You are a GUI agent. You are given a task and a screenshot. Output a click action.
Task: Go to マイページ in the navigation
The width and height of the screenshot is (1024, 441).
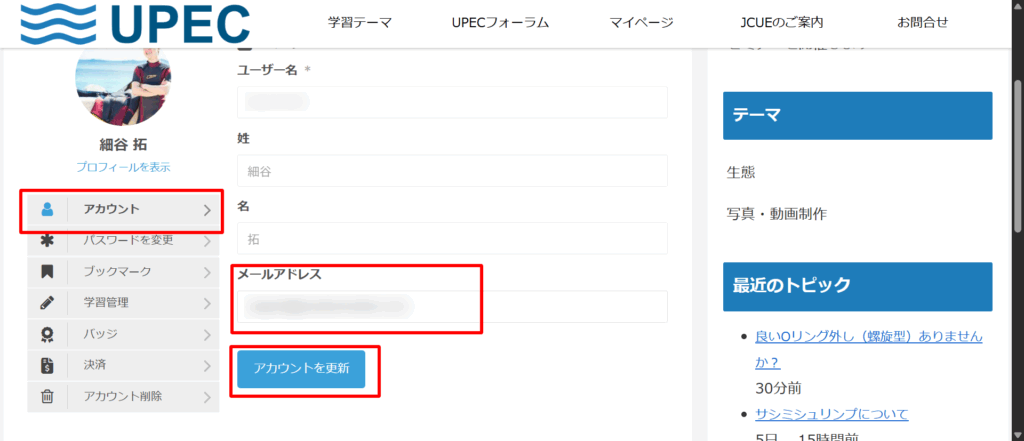(x=640, y=22)
